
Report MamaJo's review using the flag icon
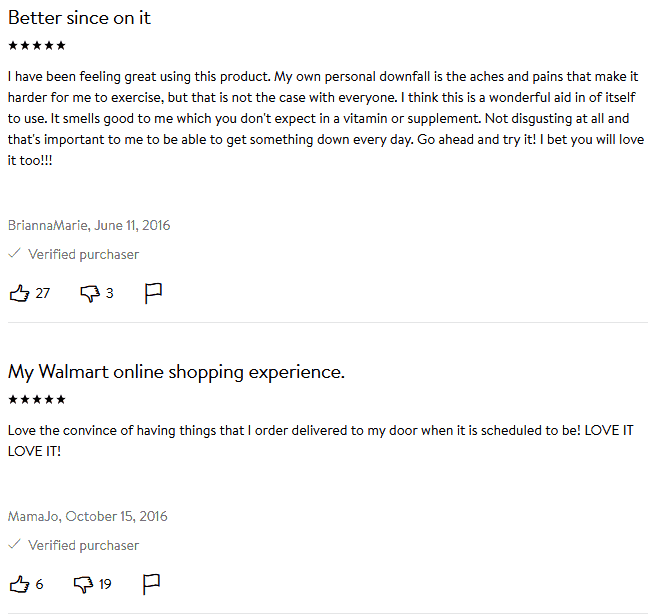coord(151,584)
